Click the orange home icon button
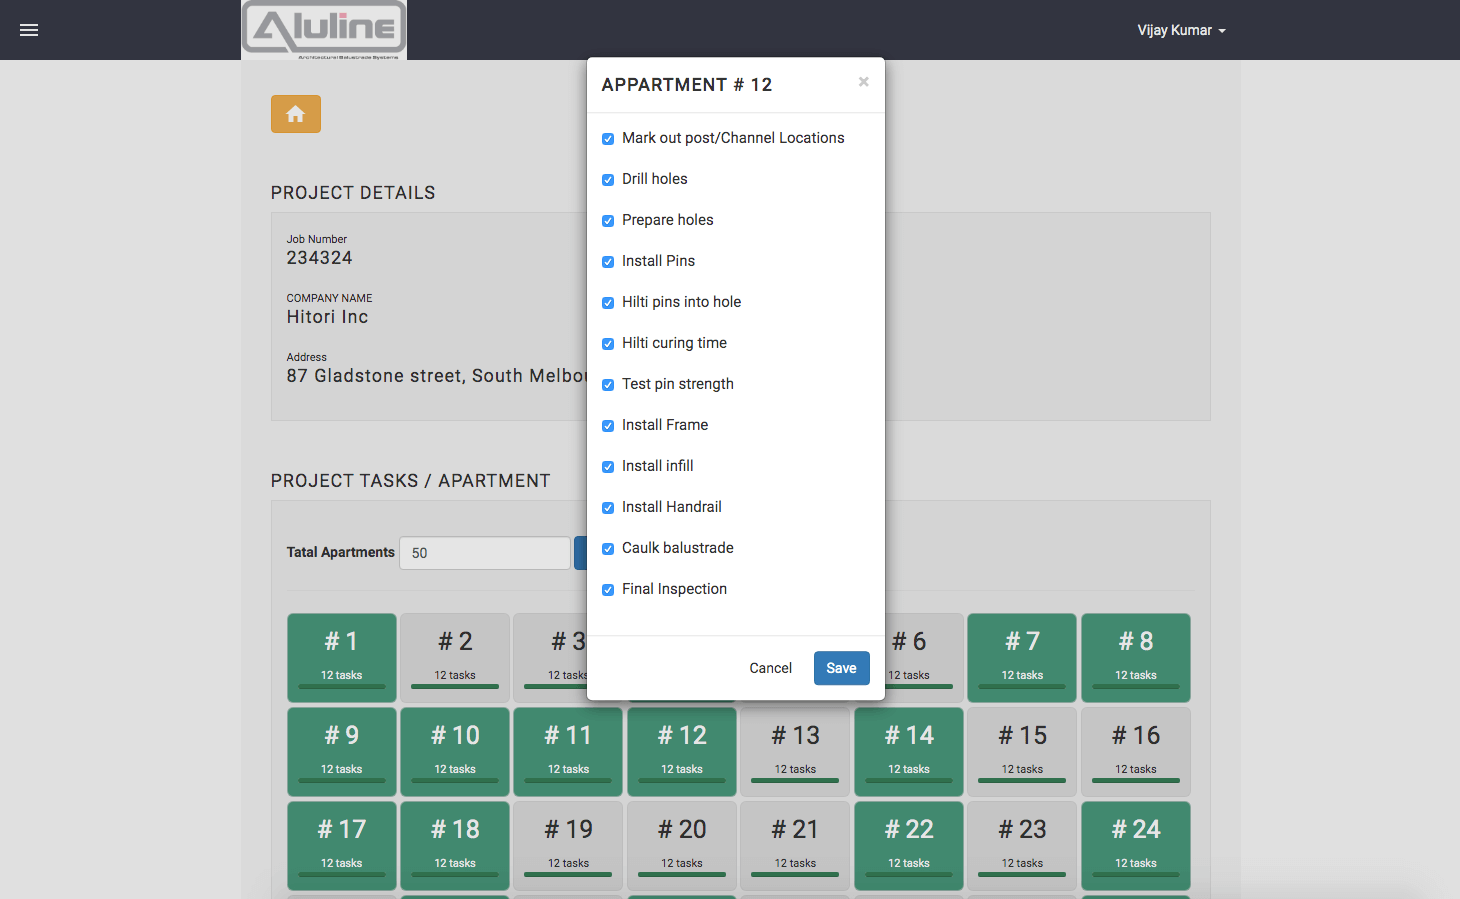Viewport: 1460px width, 899px height. pyautogui.click(x=296, y=114)
